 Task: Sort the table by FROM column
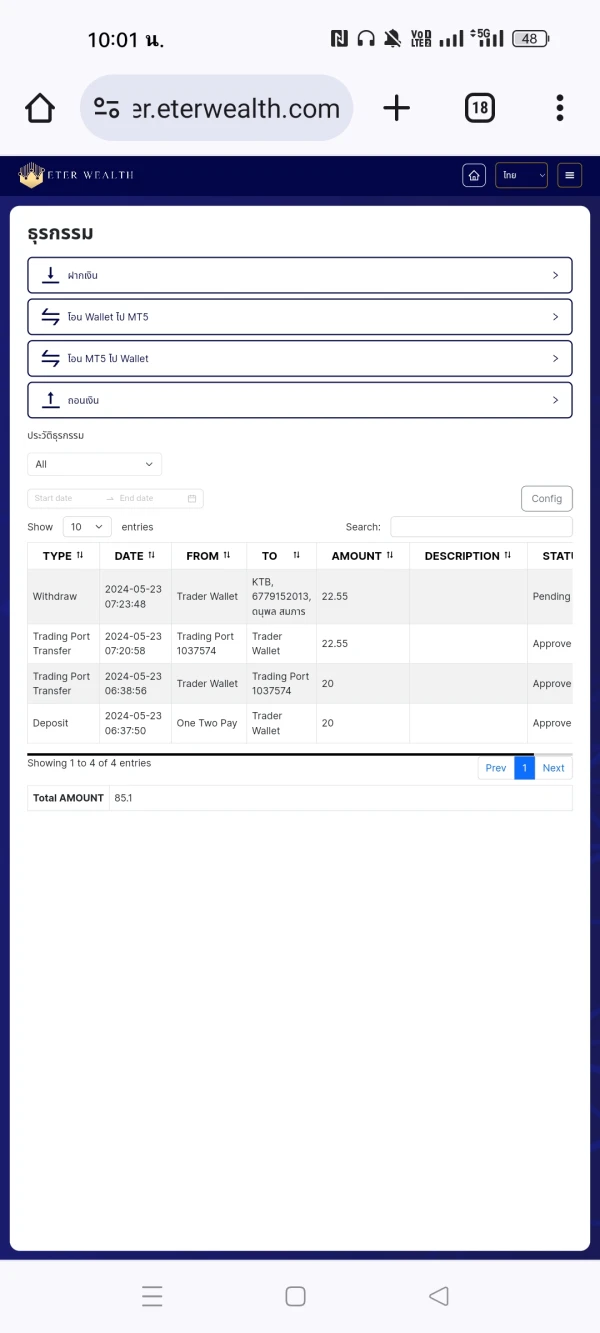[x=208, y=556]
